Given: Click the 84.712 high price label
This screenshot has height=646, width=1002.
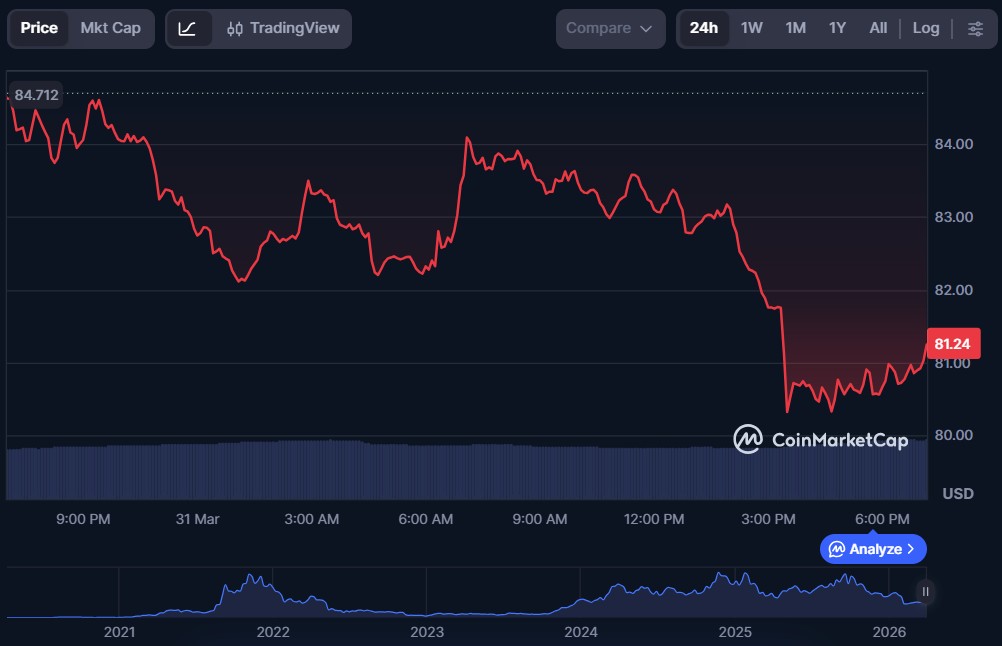Looking at the screenshot, I should tap(36, 95).
